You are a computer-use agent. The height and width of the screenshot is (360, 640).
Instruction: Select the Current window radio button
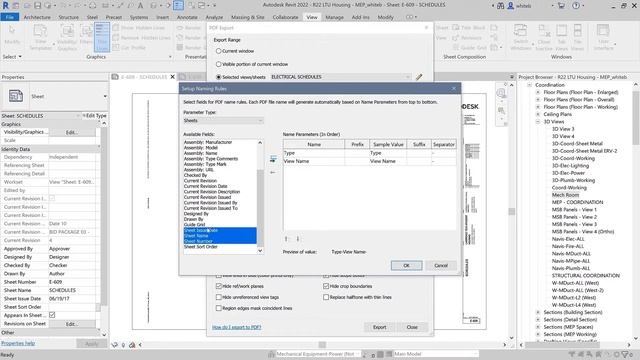(218, 51)
